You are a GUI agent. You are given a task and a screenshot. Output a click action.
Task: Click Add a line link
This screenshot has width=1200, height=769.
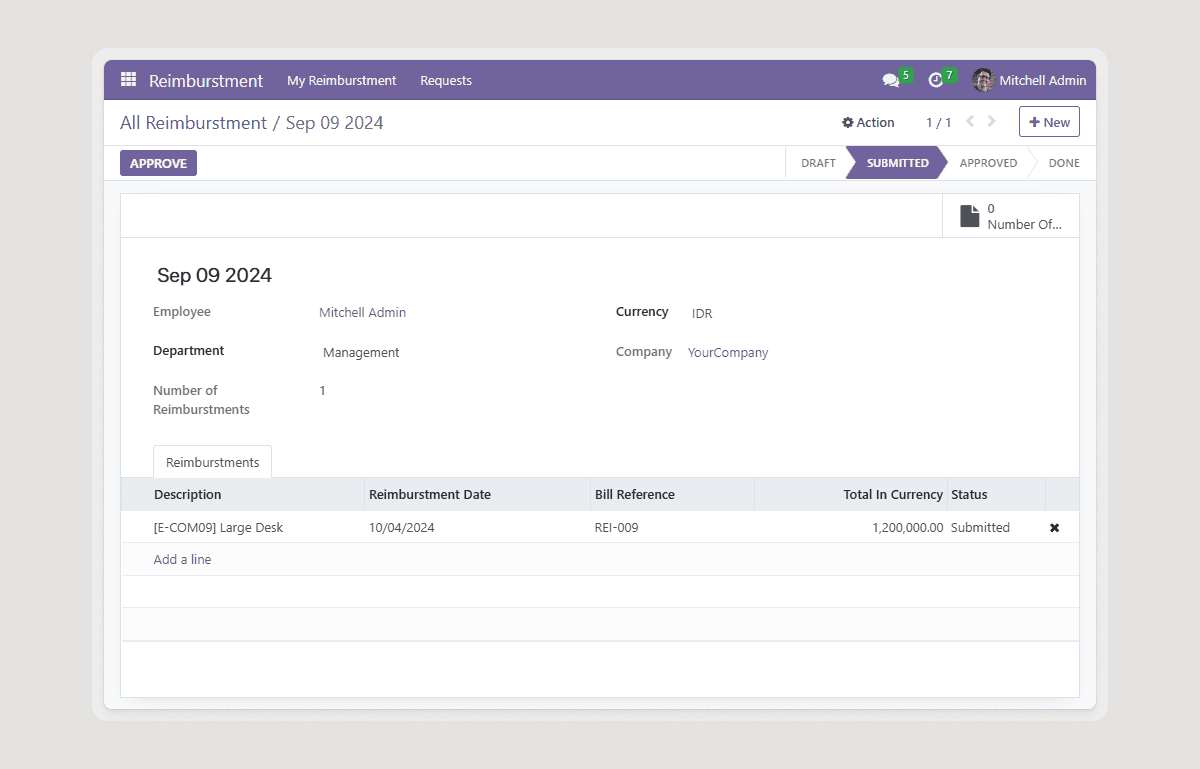coord(182,560)
